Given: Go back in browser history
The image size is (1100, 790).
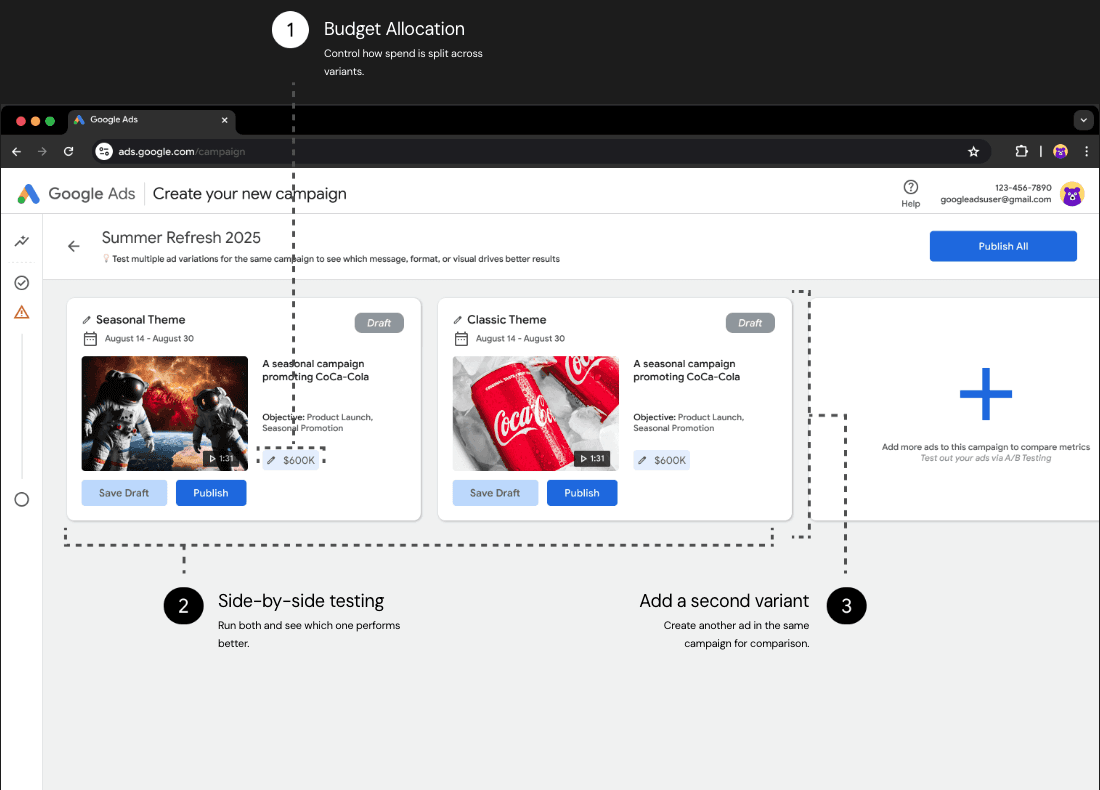Looking at the screenshot, I should point(17,152).
